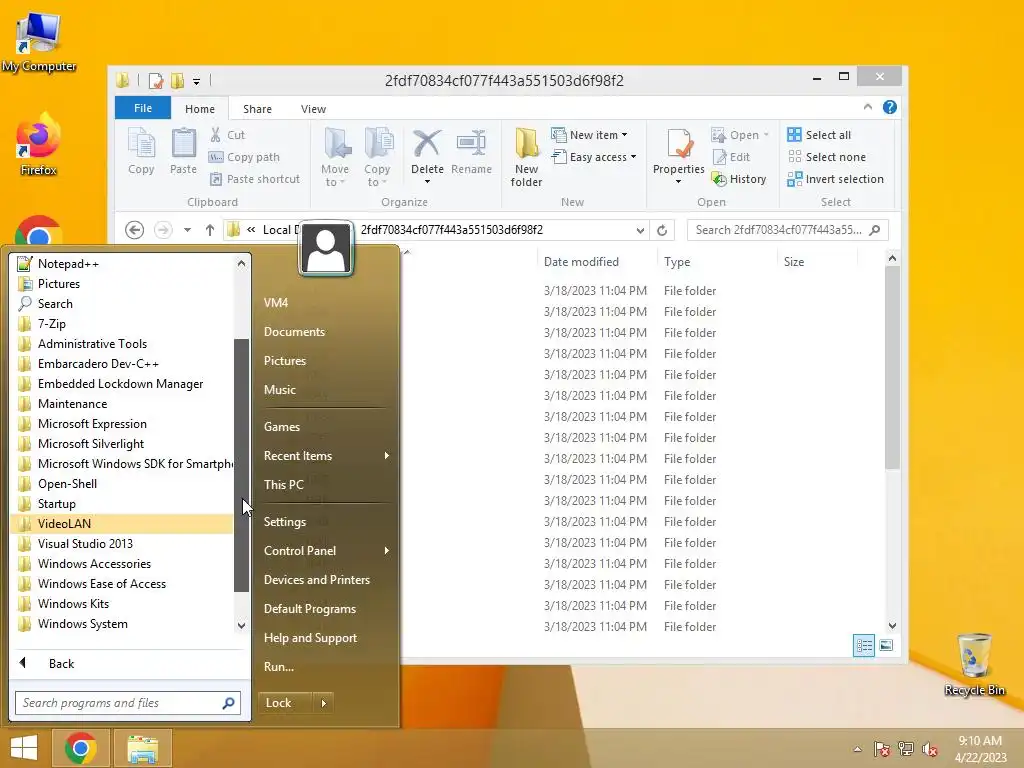Click the Delete X icon
The width and height of the screenshot is (1024, 768).
[x=427, y=144]
